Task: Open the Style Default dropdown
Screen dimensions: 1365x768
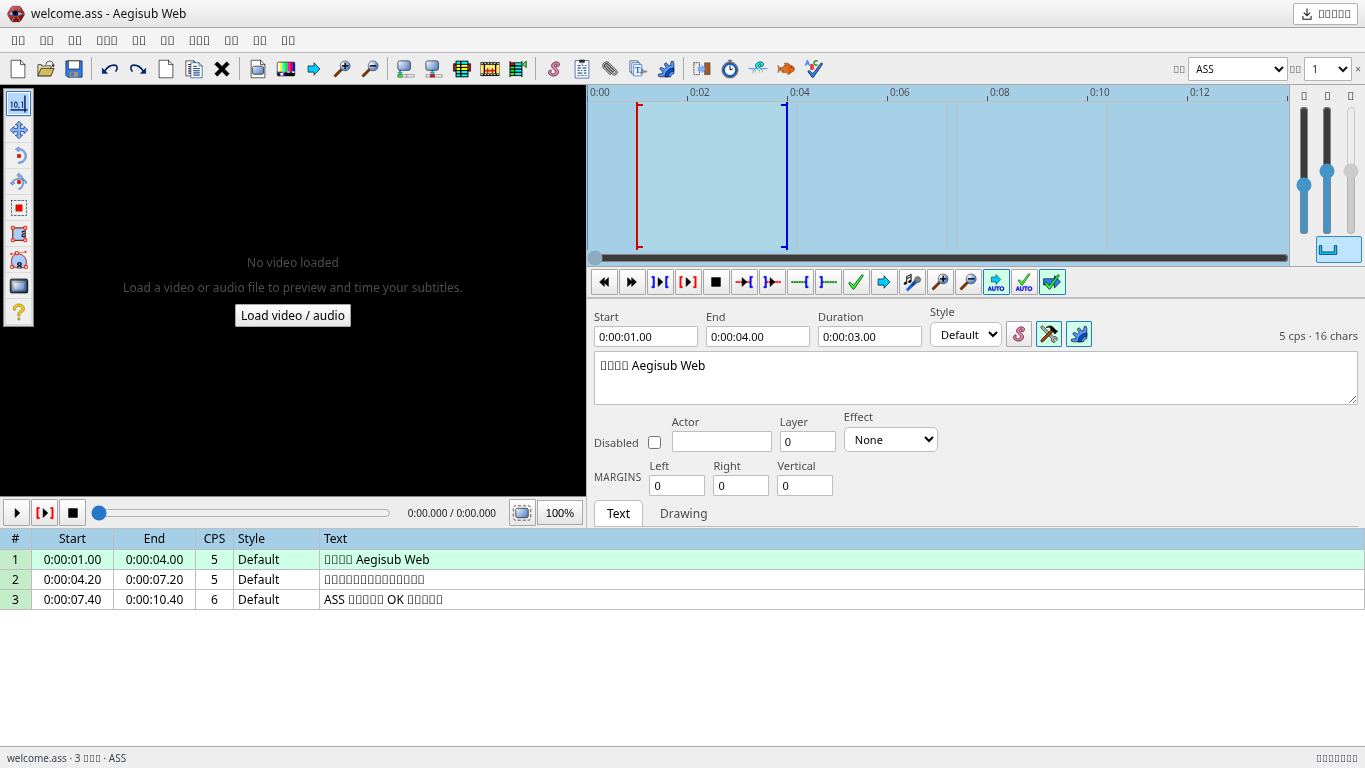Action: pyautogui.click(x=965, y=335)
